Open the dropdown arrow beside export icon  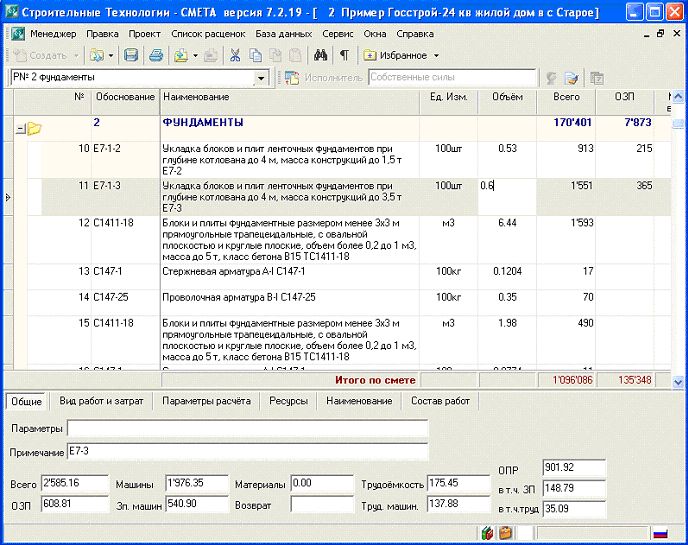pyautogui.click(x=196, y=56)
